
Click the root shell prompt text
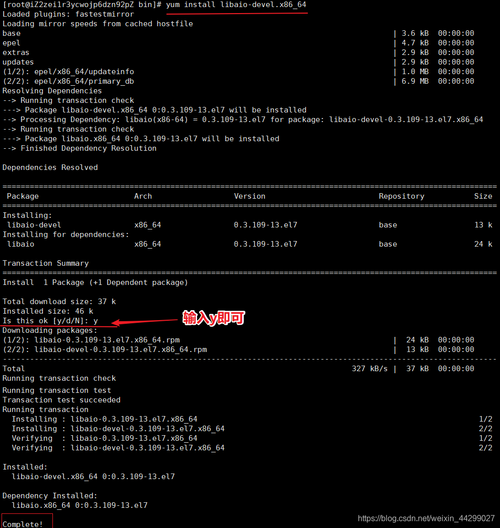[82, 5]
